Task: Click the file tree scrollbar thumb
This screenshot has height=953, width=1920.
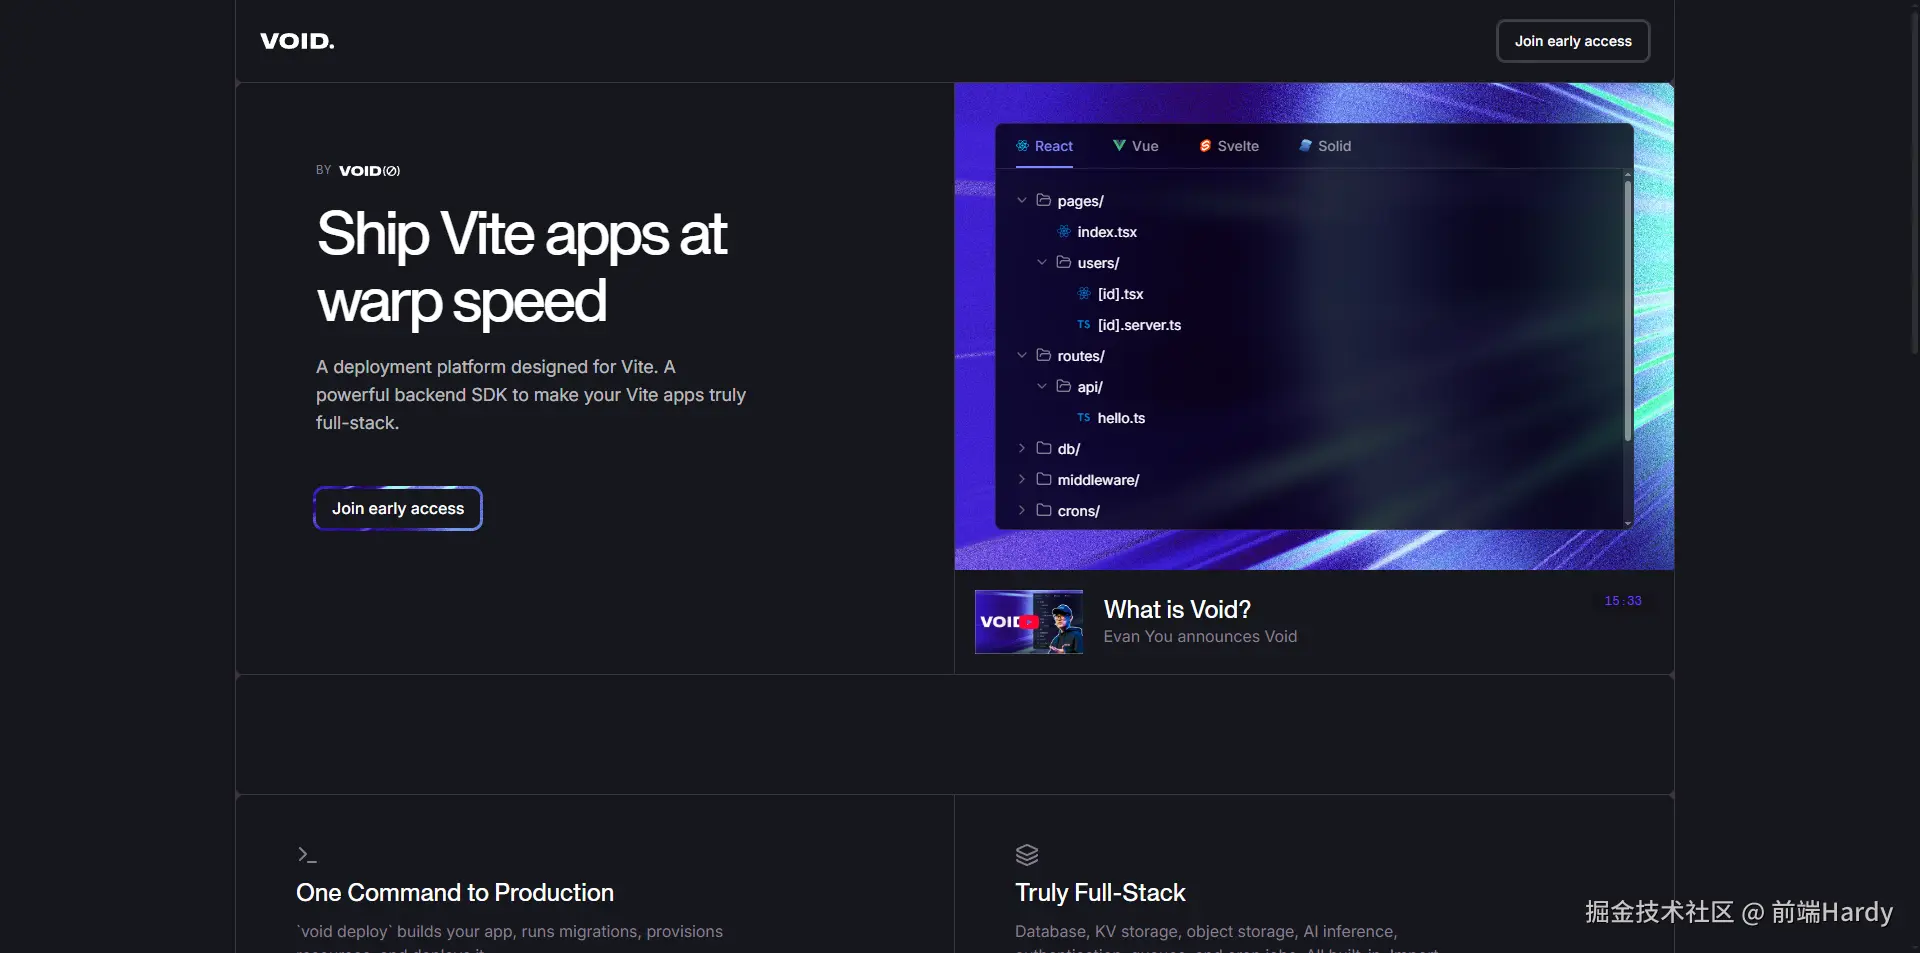Action: pyautogui.click(x=1628, y=310)
